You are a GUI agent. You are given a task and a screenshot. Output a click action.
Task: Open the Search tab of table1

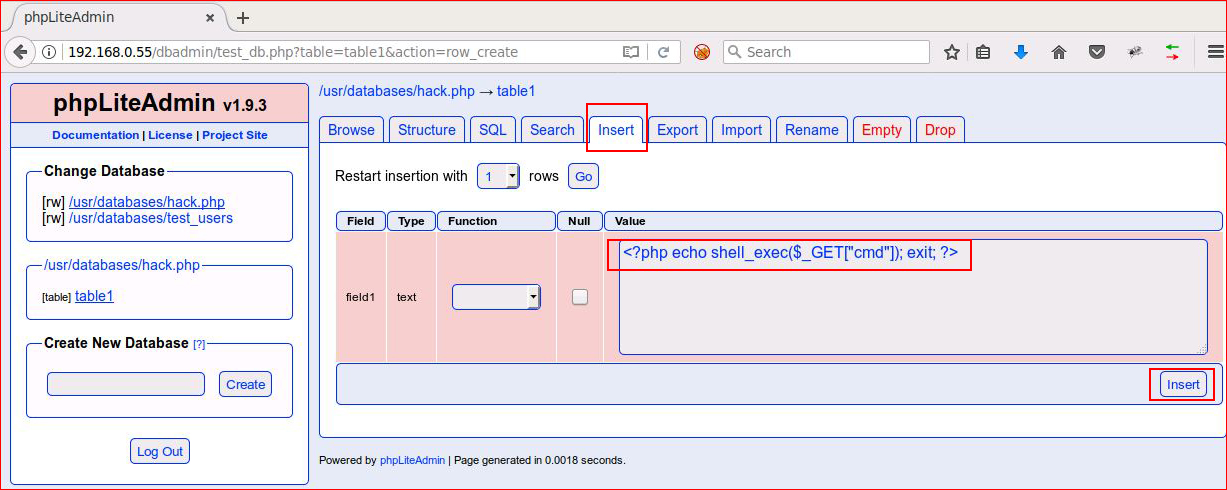coord(552,130)
